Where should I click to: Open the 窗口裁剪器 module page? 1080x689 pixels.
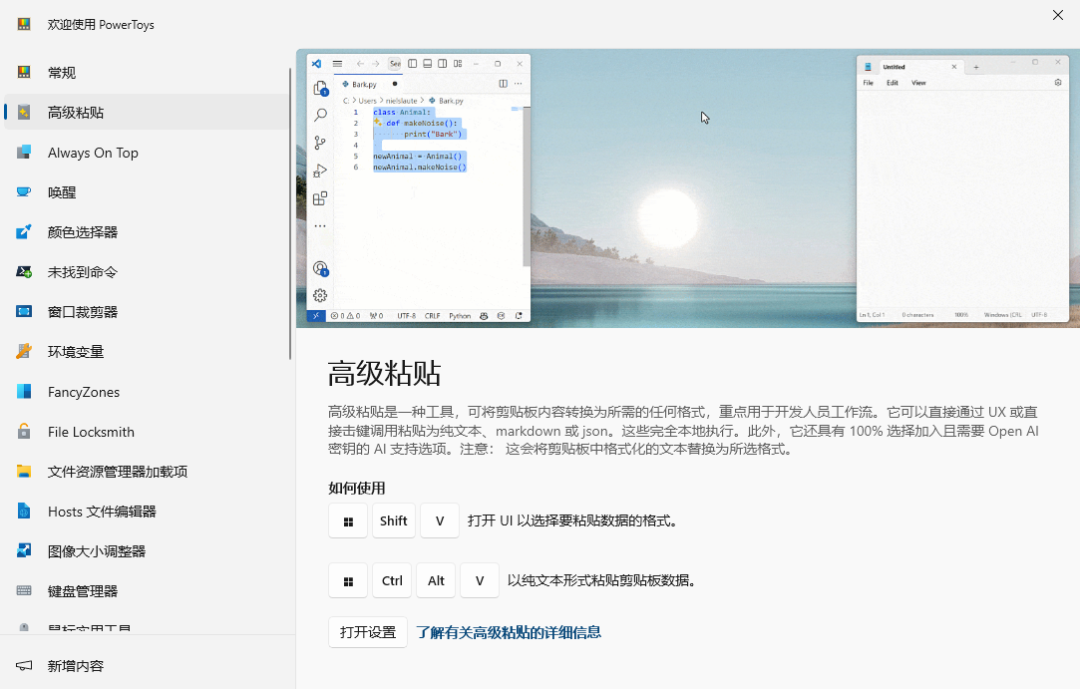[145, 312]
